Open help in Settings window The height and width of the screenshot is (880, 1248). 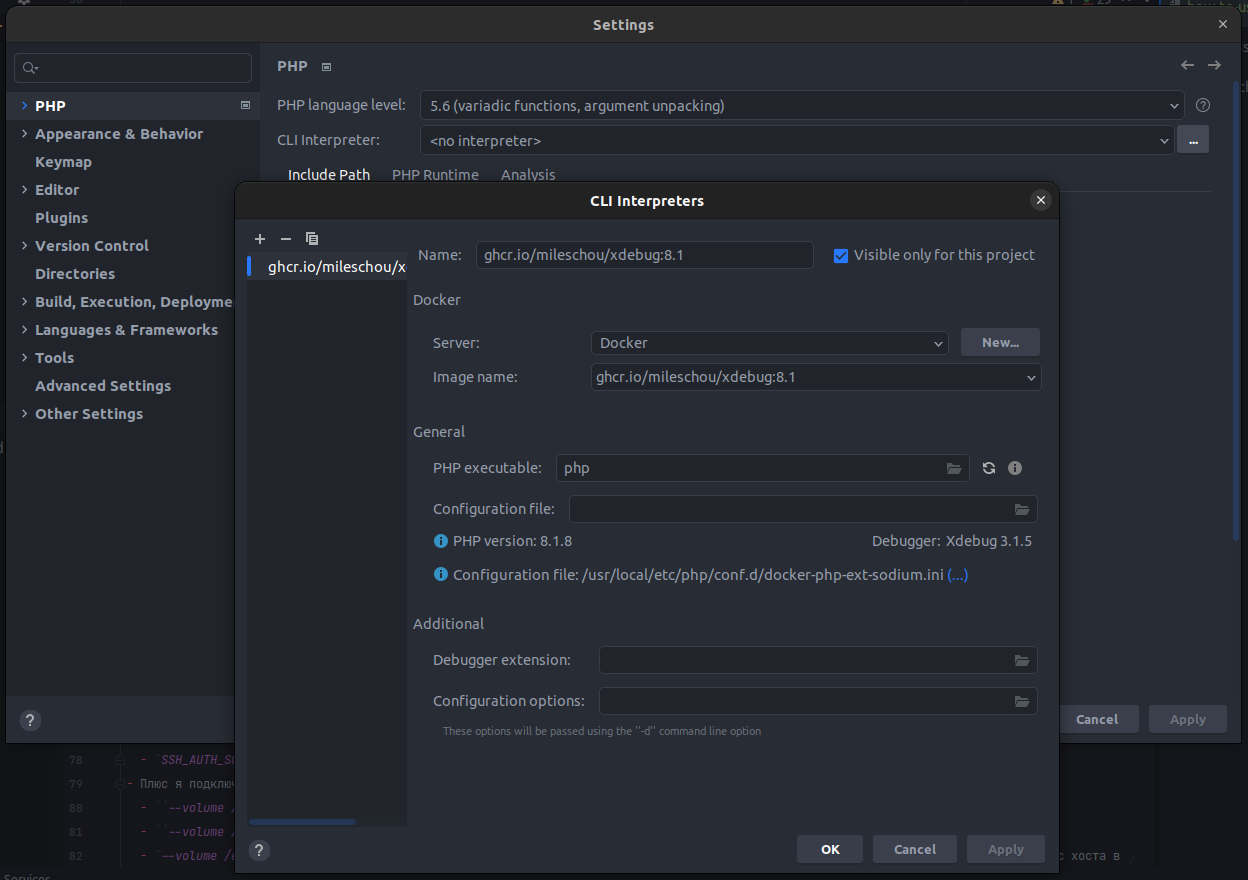point(30,720)
